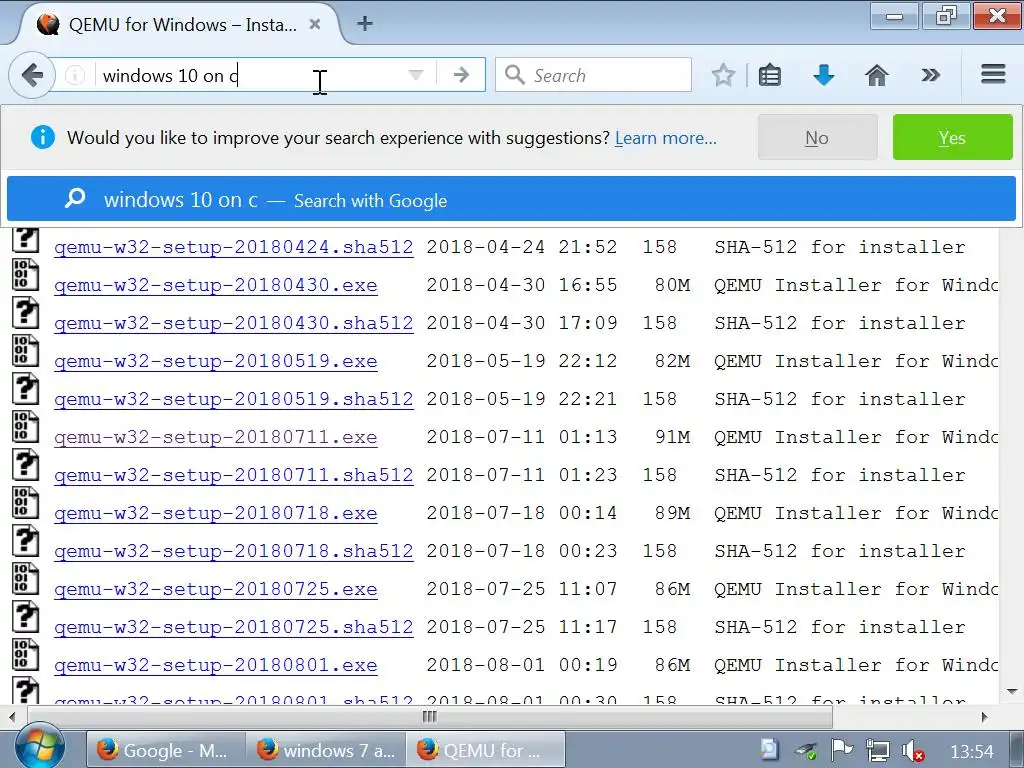Screen dimensions: 1024x768
Task: Open a new tab with plus button
Action: point(365,24)
